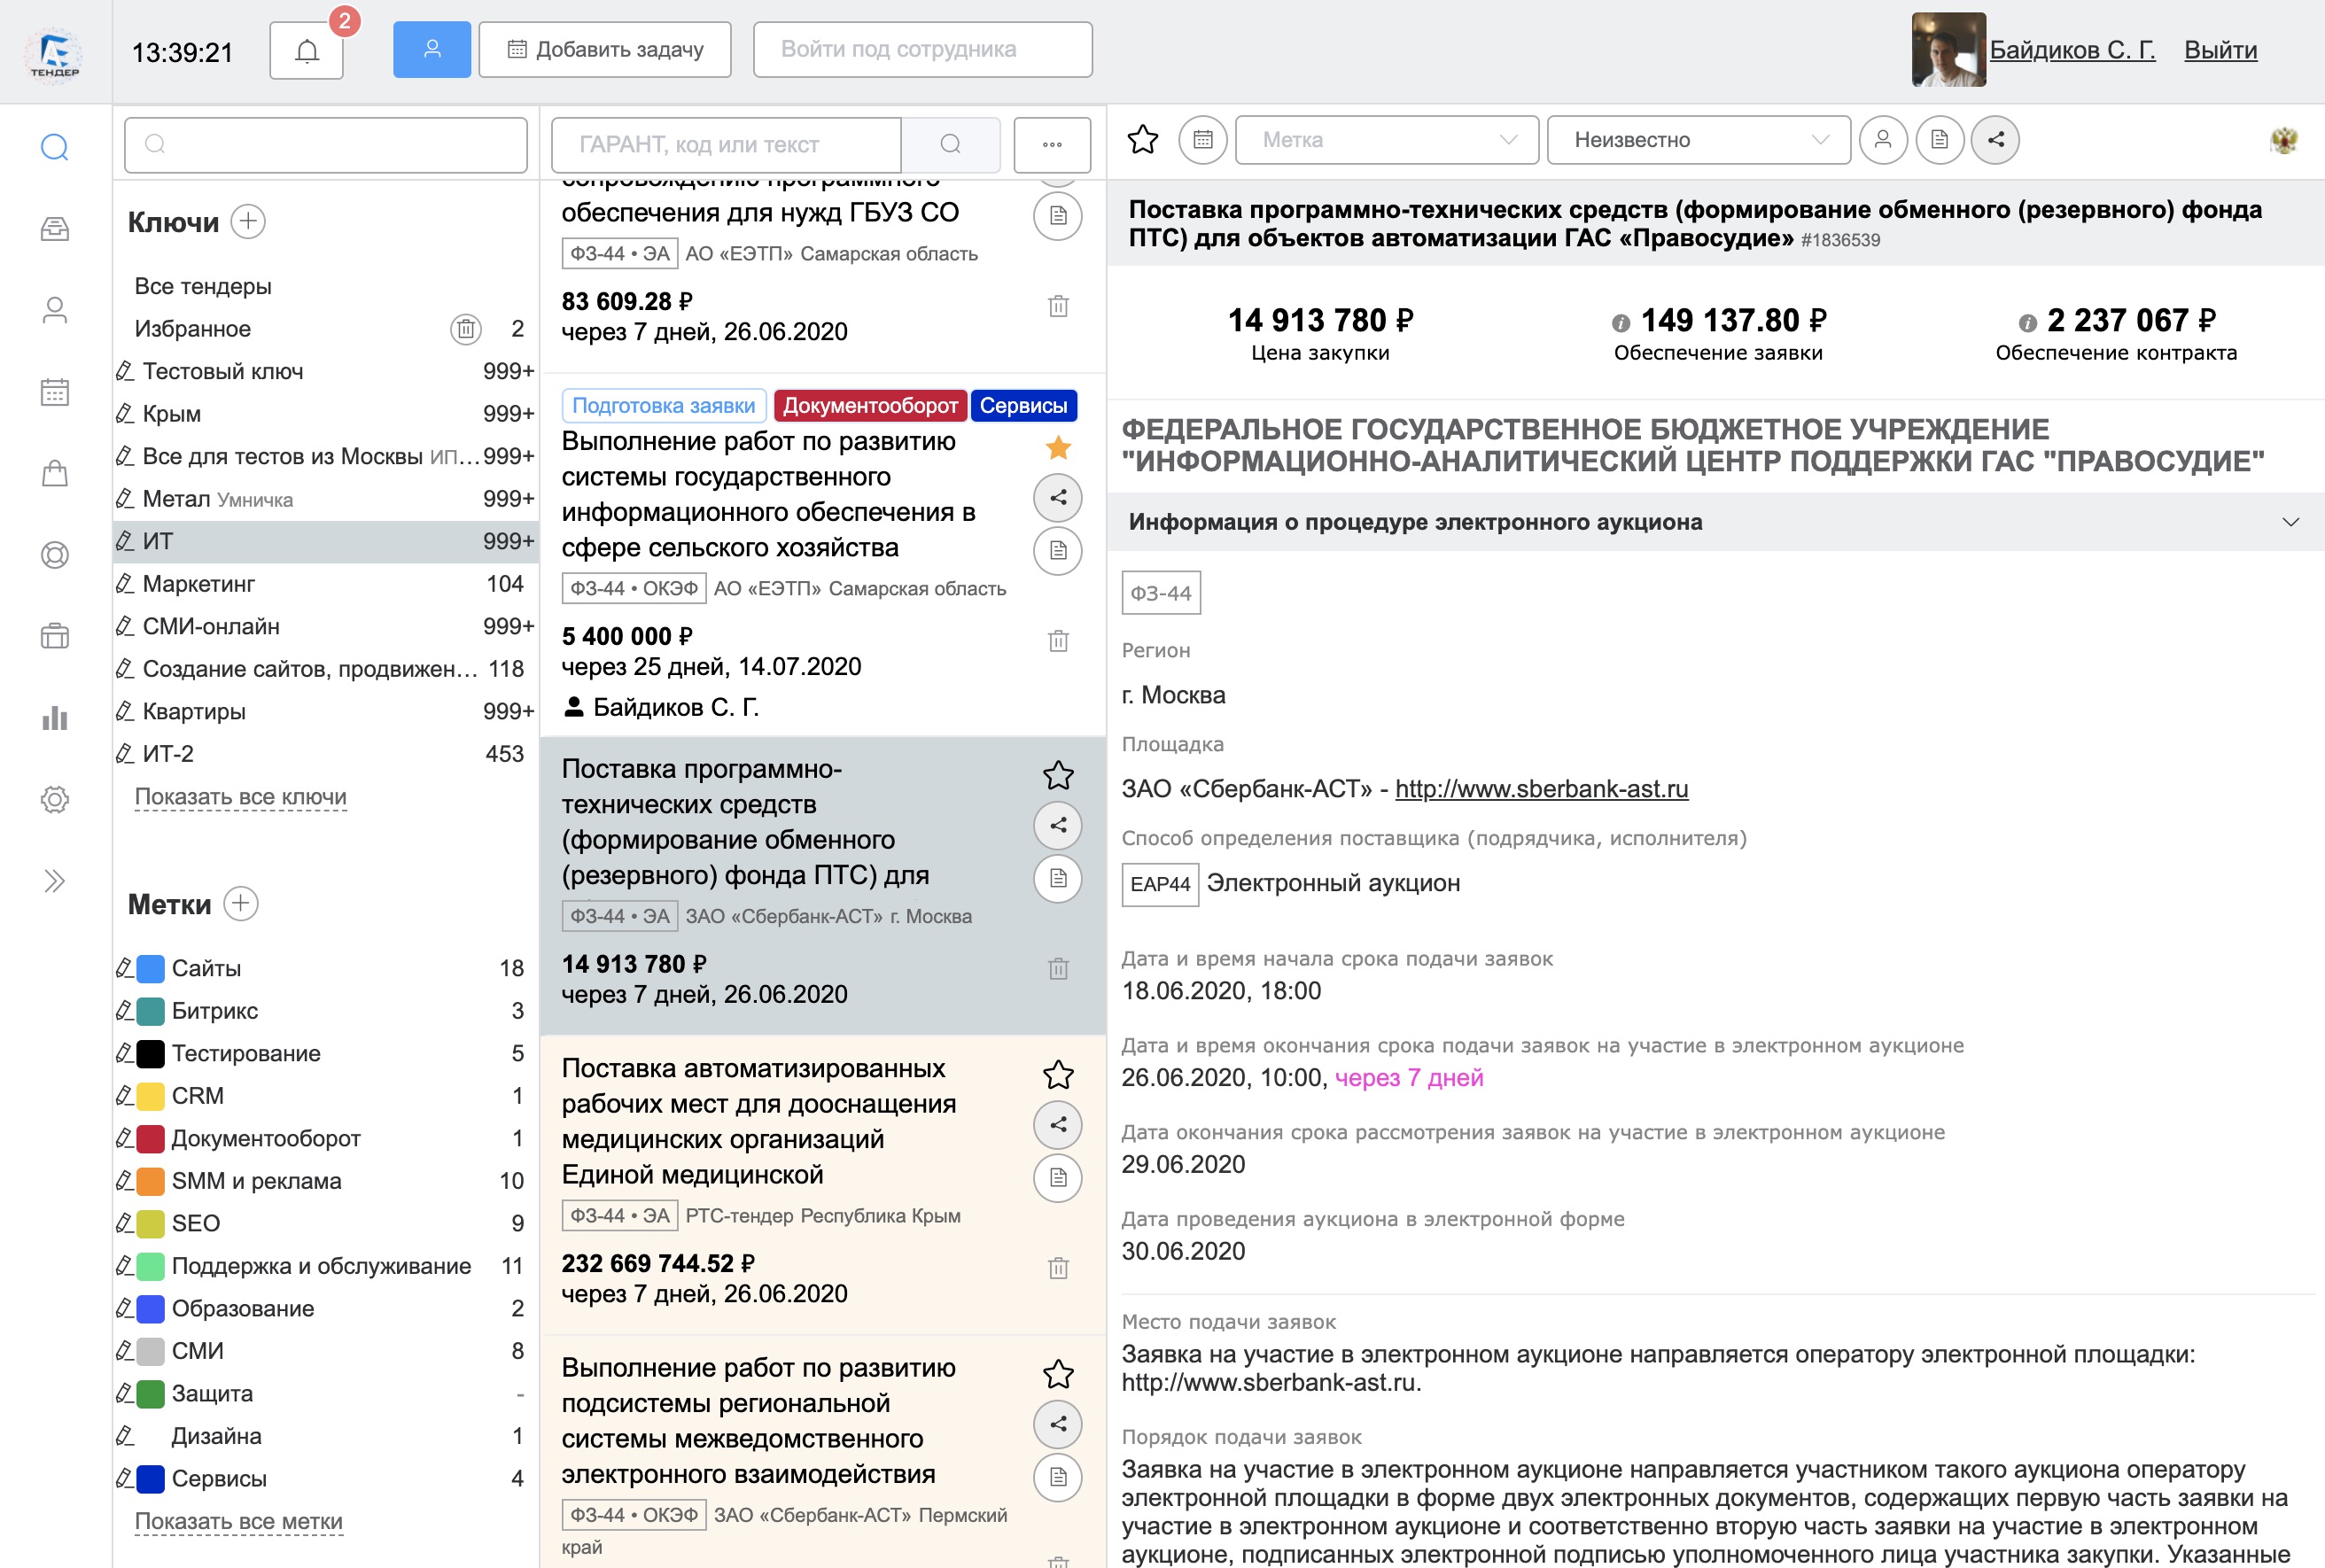This screenshot has height=1568, width=2325.
Task: Delete the 14 913 780 ₽ tender card
Action: [1058, 968]
